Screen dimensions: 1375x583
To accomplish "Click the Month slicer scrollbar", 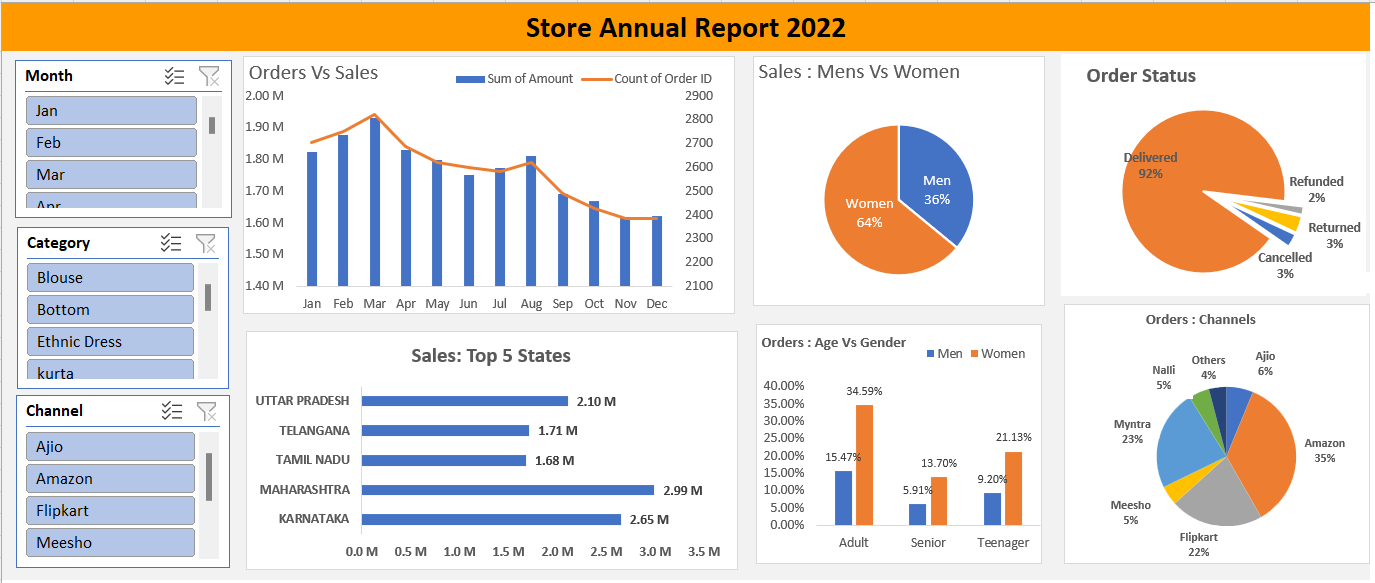I will pos(212,125).
